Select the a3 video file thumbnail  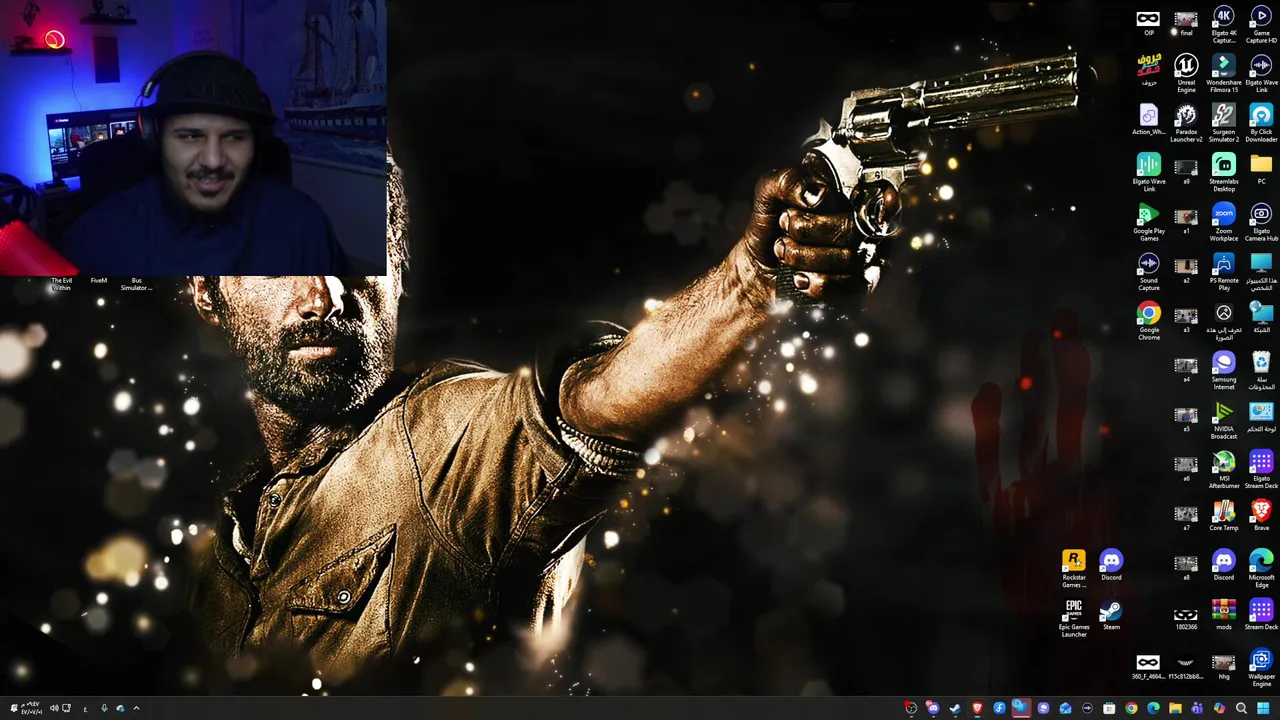pyautogui.click(x=1186, y=319)
